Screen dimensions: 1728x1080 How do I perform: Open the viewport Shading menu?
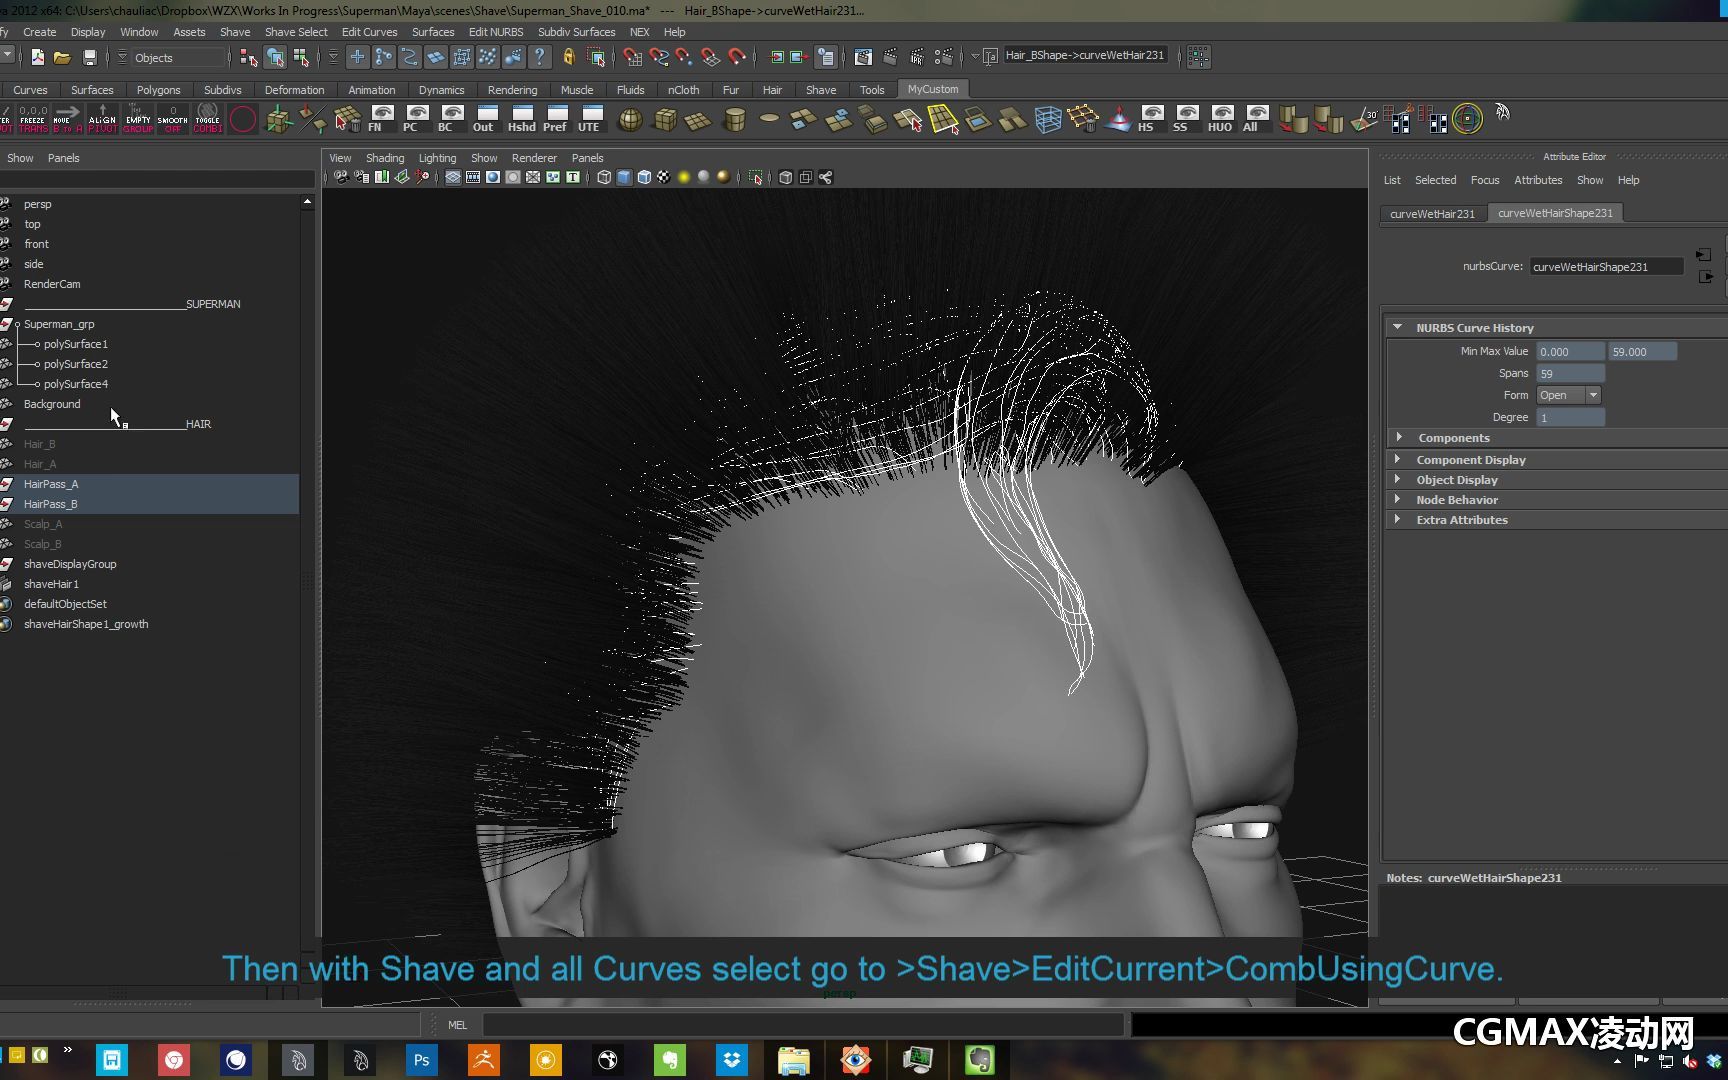[x=385, y=158]
